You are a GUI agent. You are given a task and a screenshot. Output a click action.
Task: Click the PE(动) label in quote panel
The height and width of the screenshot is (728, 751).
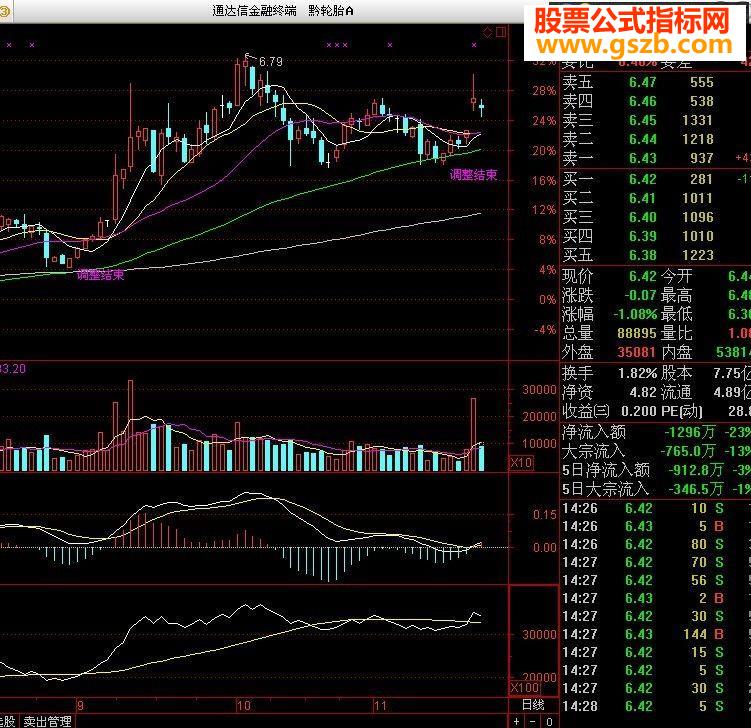click(683, 411)
